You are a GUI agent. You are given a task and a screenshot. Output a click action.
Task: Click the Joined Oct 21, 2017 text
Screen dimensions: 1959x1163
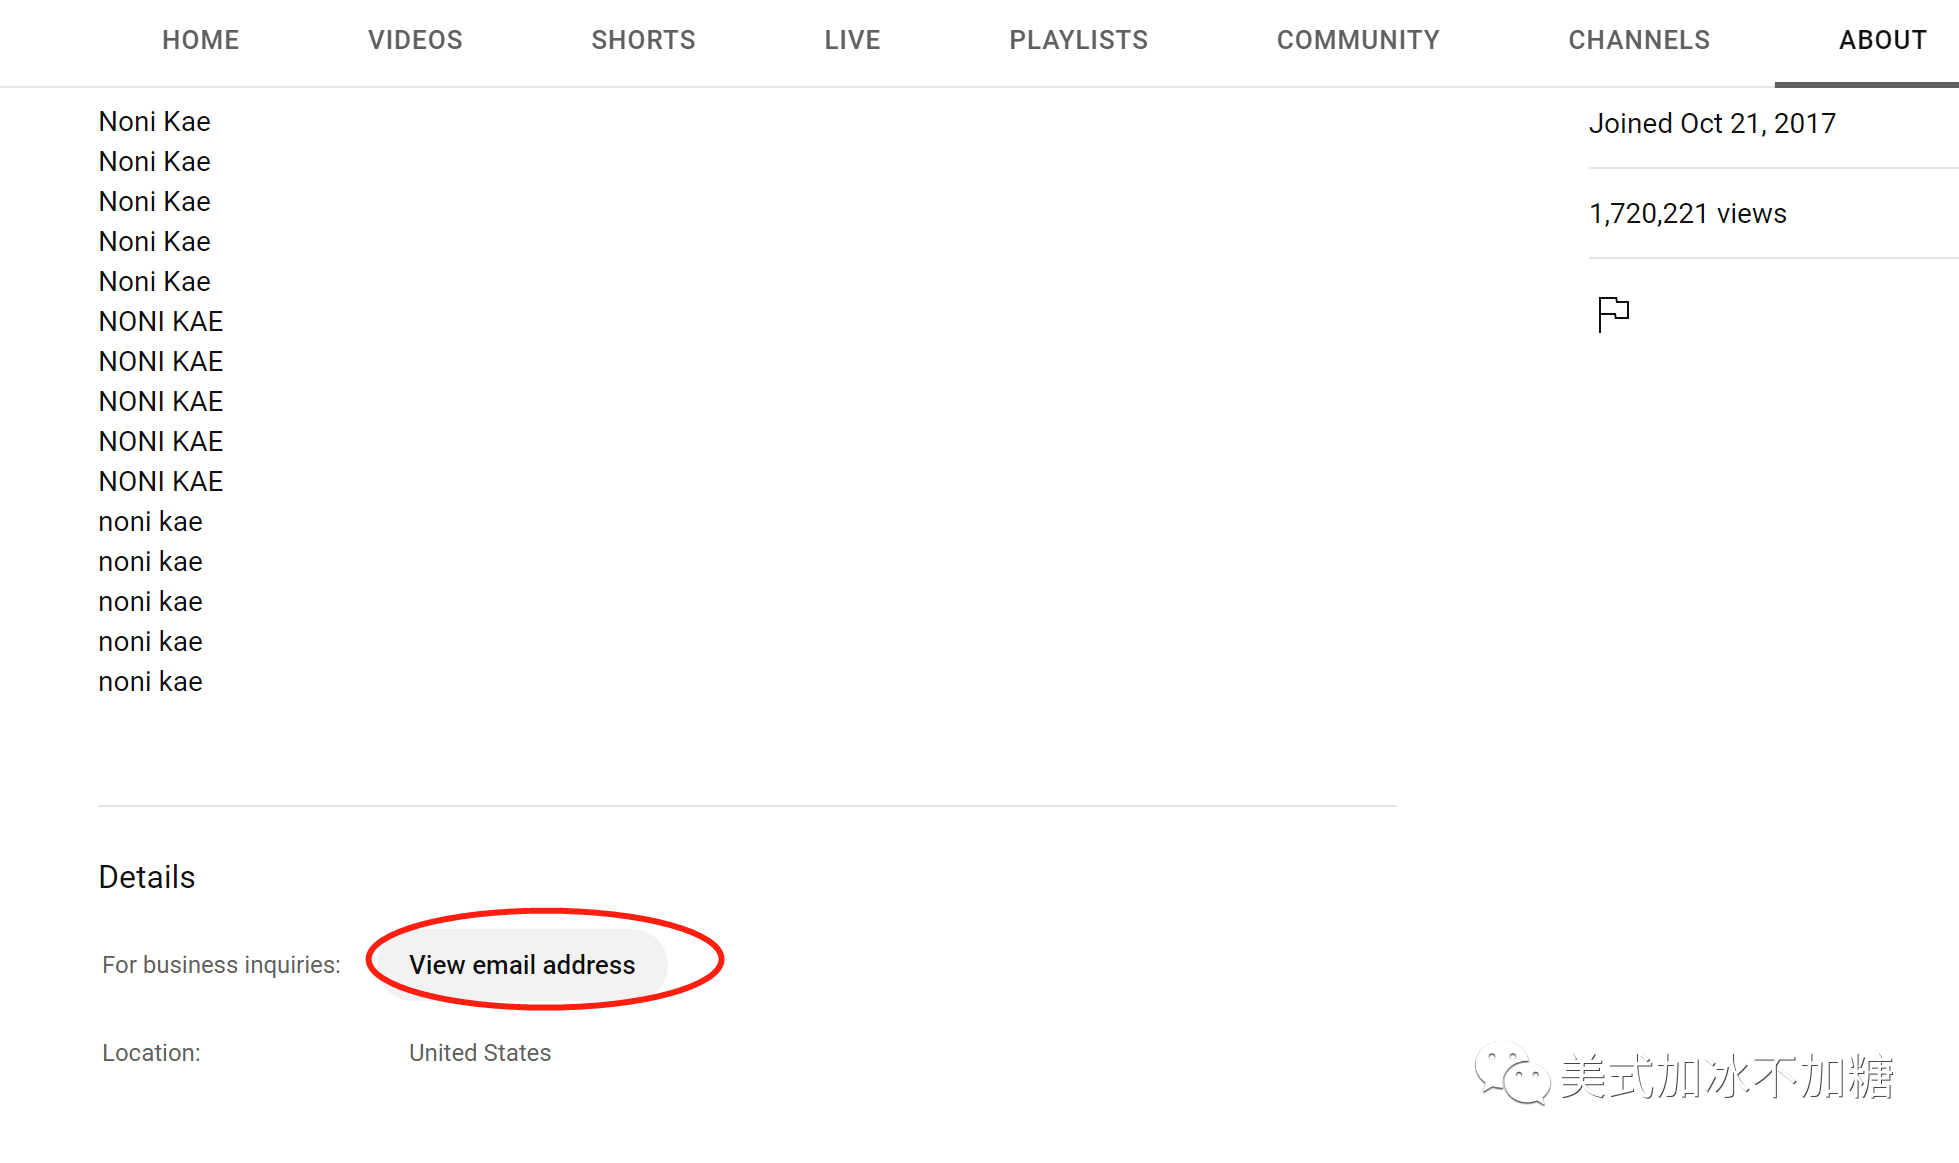click(x=1712, y=123)
